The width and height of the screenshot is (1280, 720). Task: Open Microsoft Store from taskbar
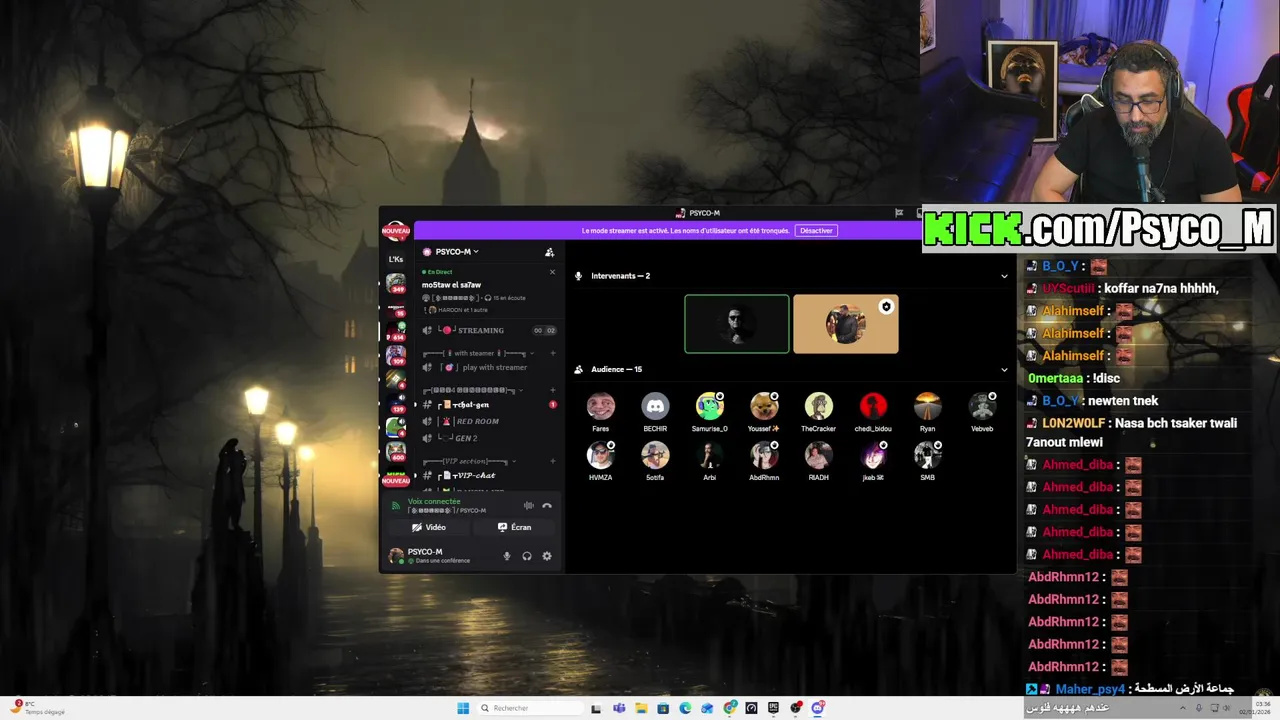(663, 708)
